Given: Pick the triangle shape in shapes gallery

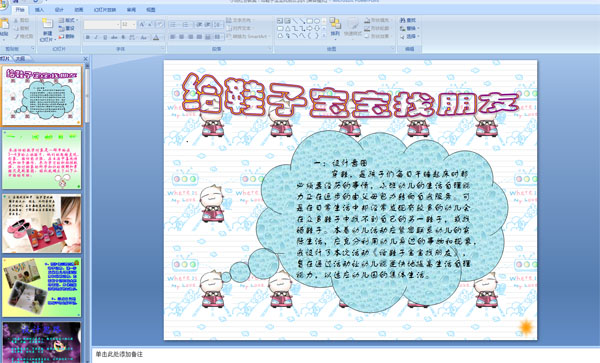Looking at the screenshot, I should coord(287,28).
